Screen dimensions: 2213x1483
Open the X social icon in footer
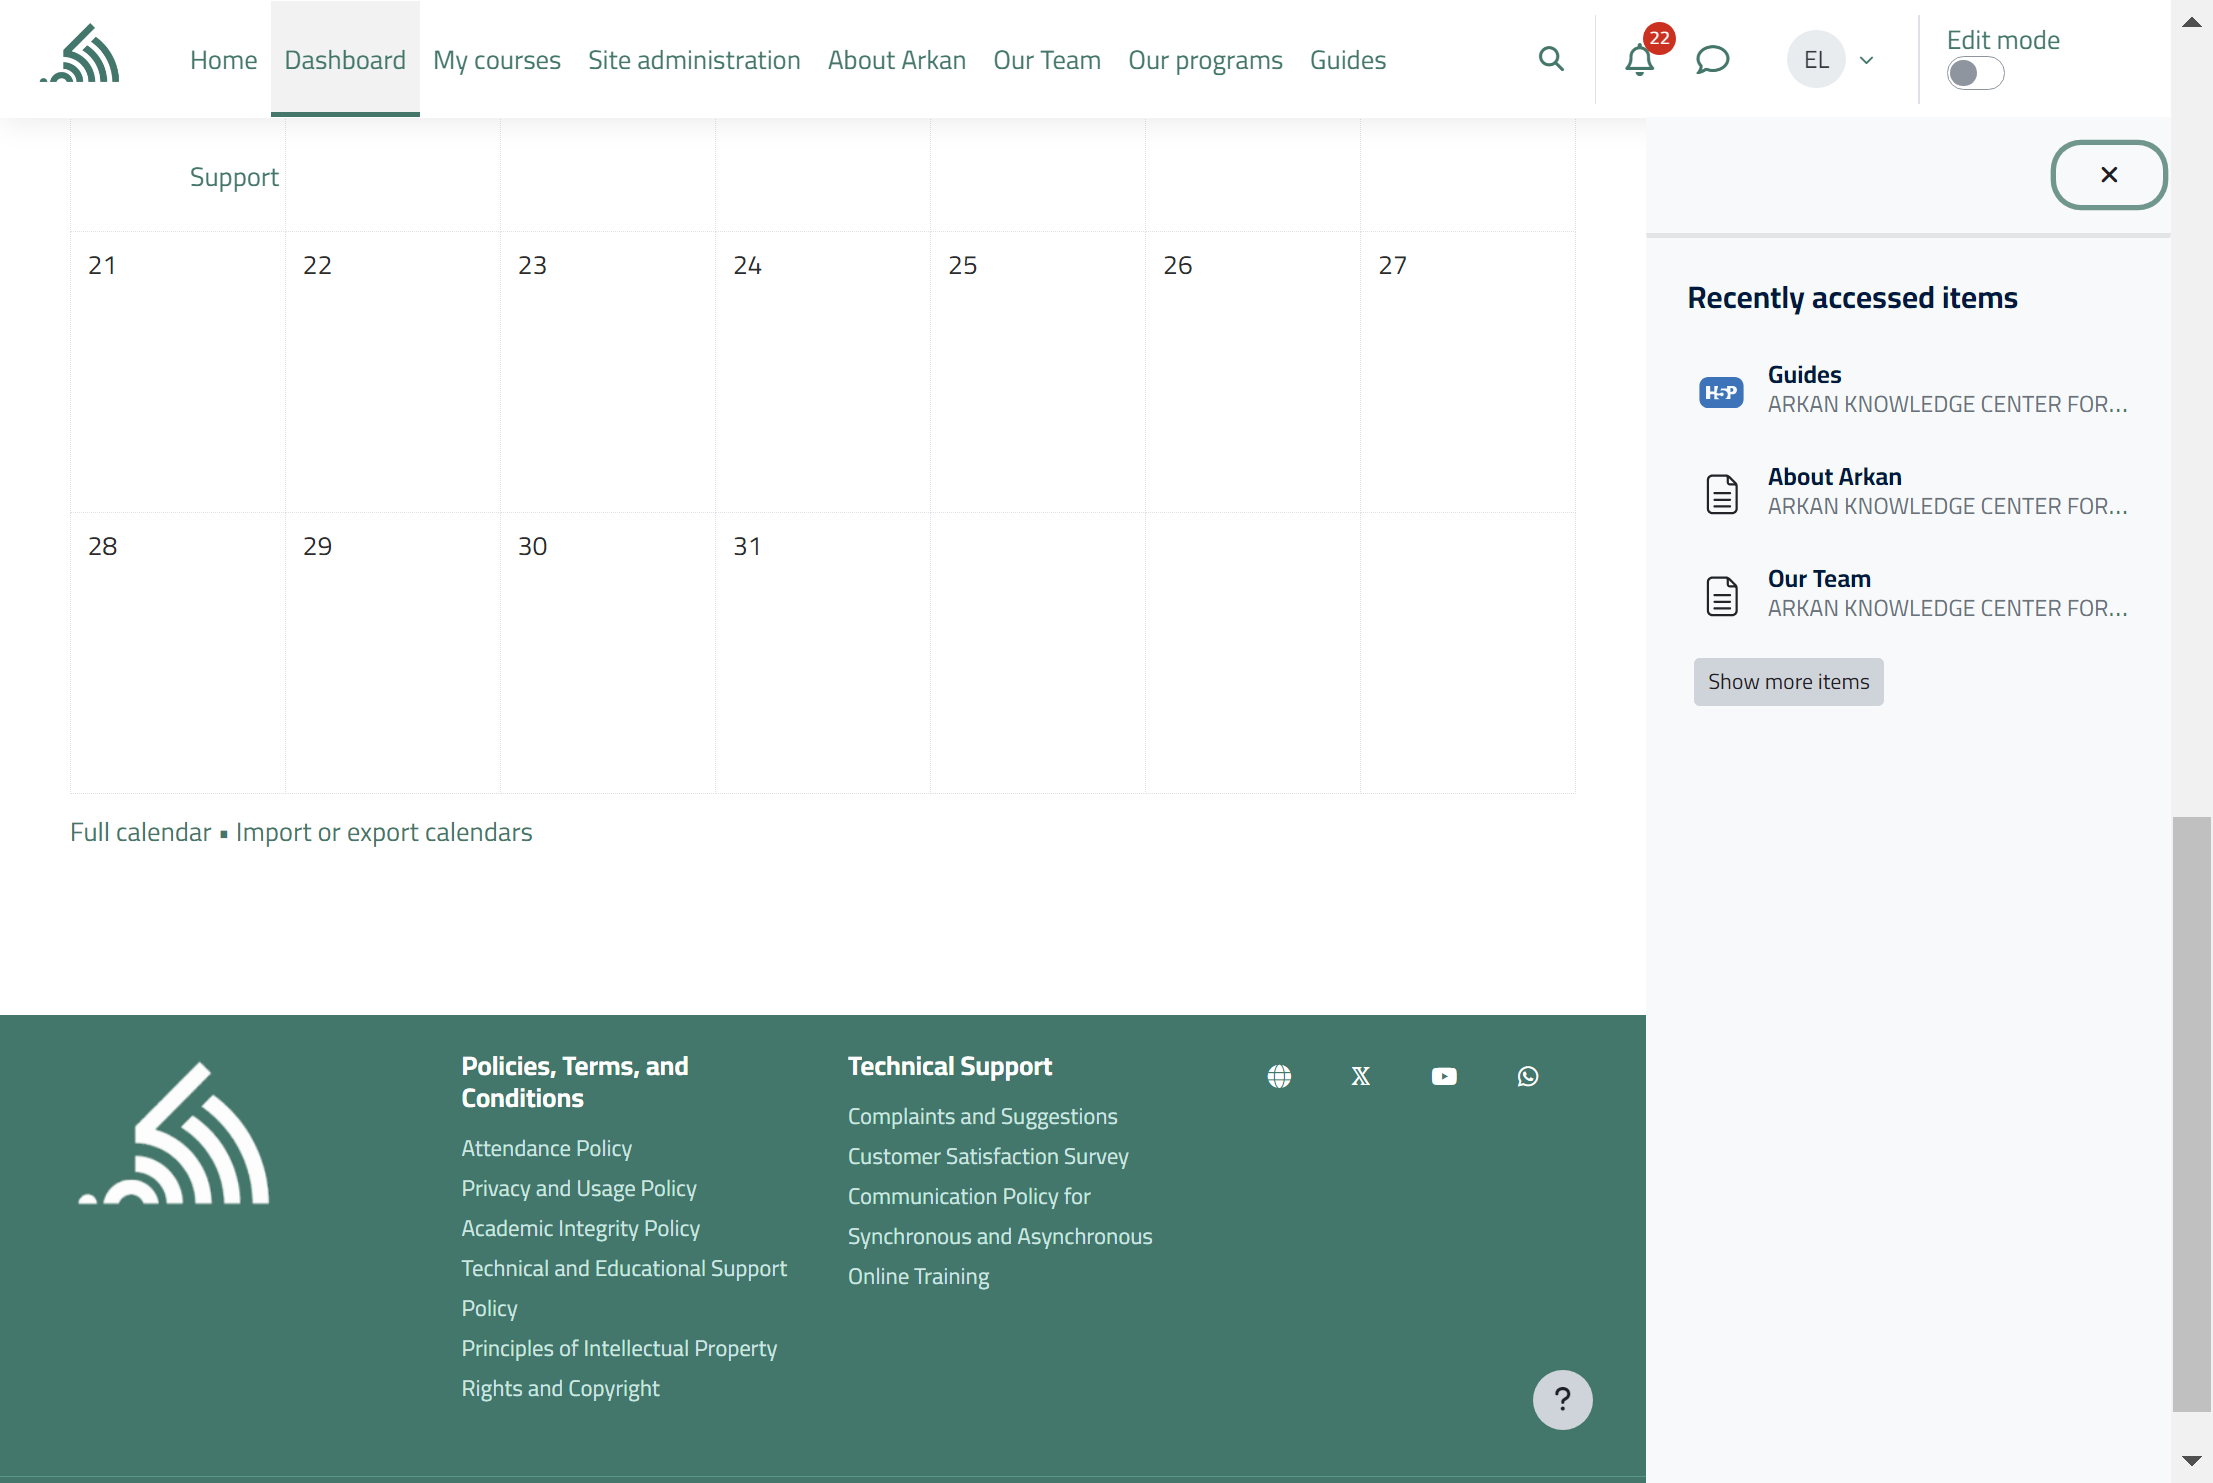click(x=1361, y=1076)
